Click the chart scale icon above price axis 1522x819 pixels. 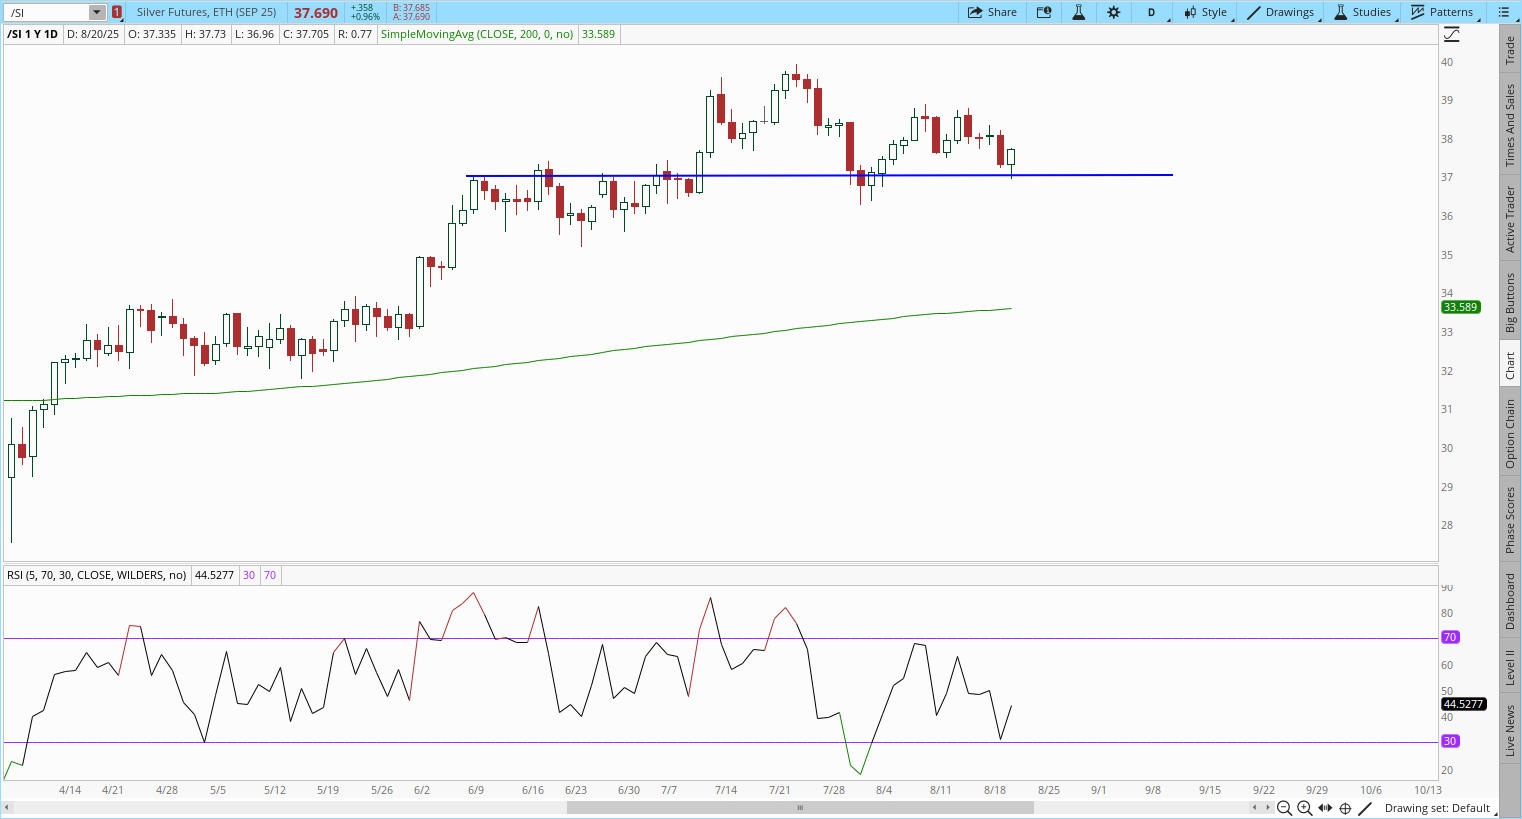tap(1451, 34)
